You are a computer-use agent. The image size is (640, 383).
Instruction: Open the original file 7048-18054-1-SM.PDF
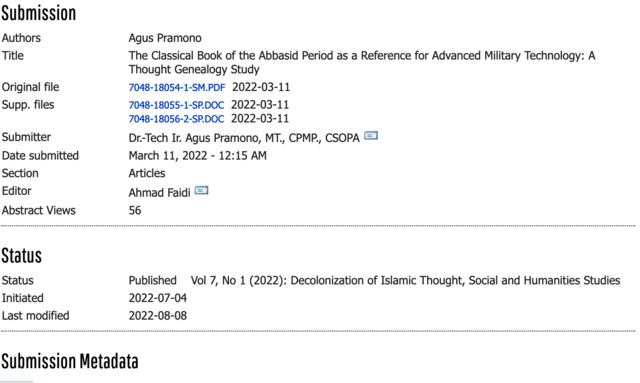[x=177, y=87]
